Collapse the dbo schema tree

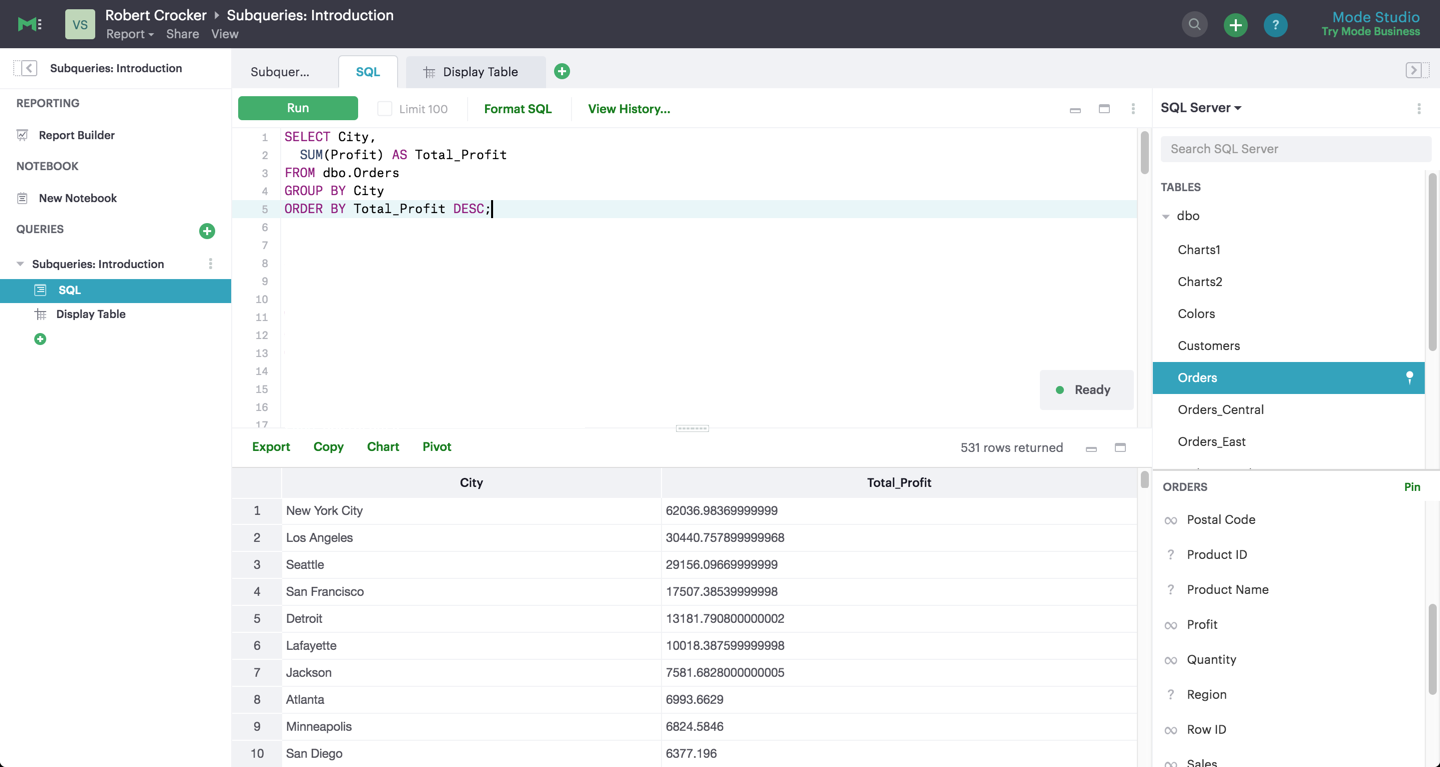click(1166, 216)
